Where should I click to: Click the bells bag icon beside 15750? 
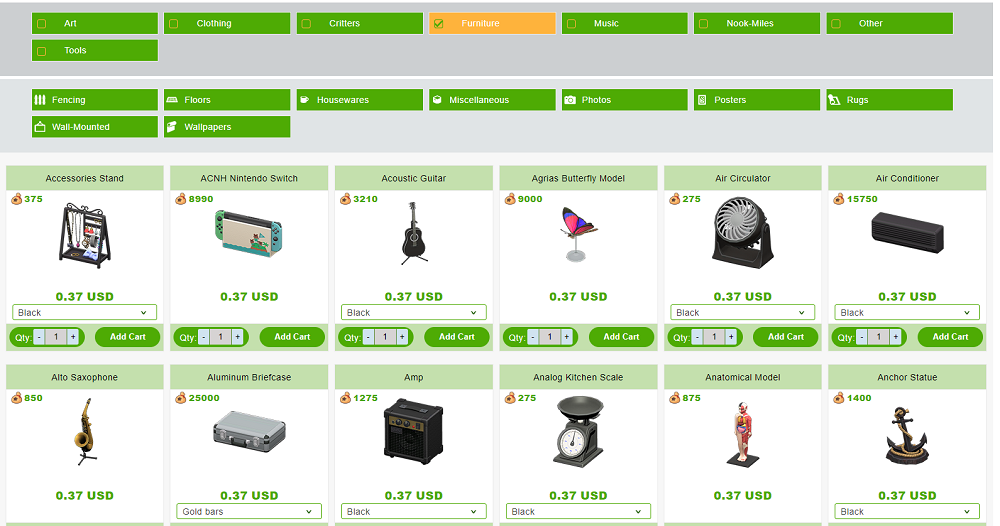[839, 199]
